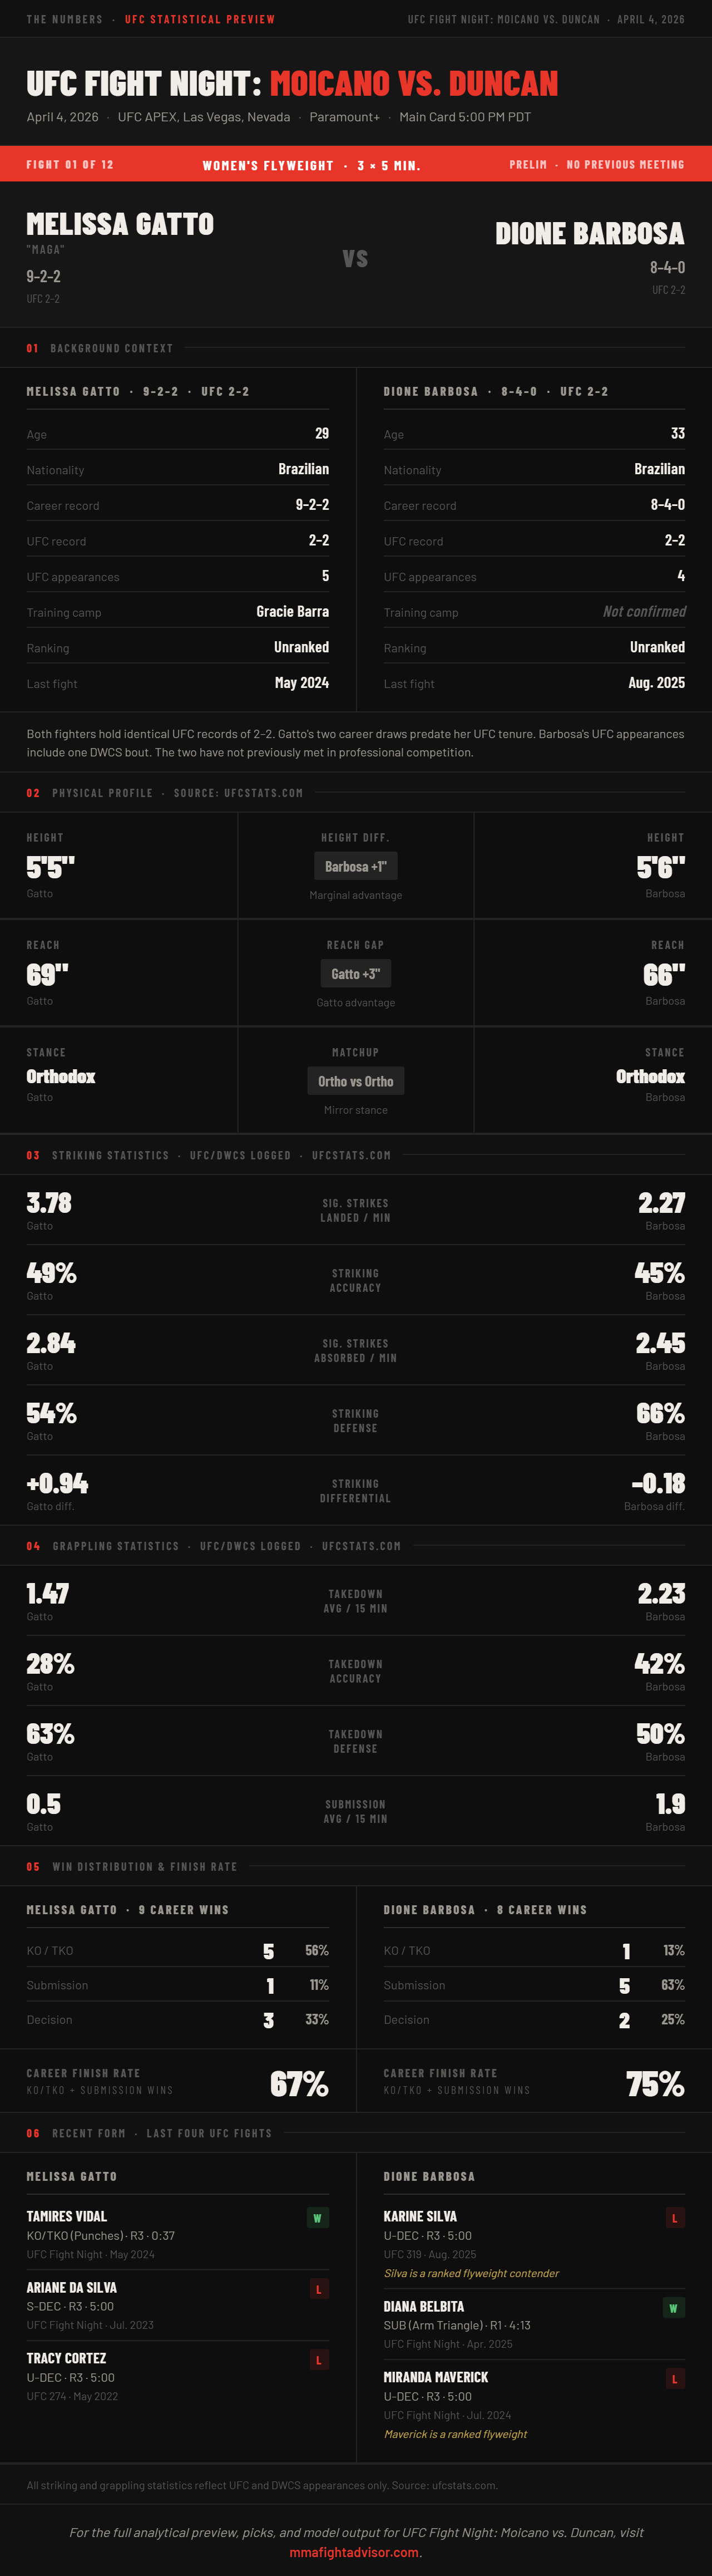
Task: Click the L badge beside Ariane Da Silva
Action: [x=318, y=2288]
